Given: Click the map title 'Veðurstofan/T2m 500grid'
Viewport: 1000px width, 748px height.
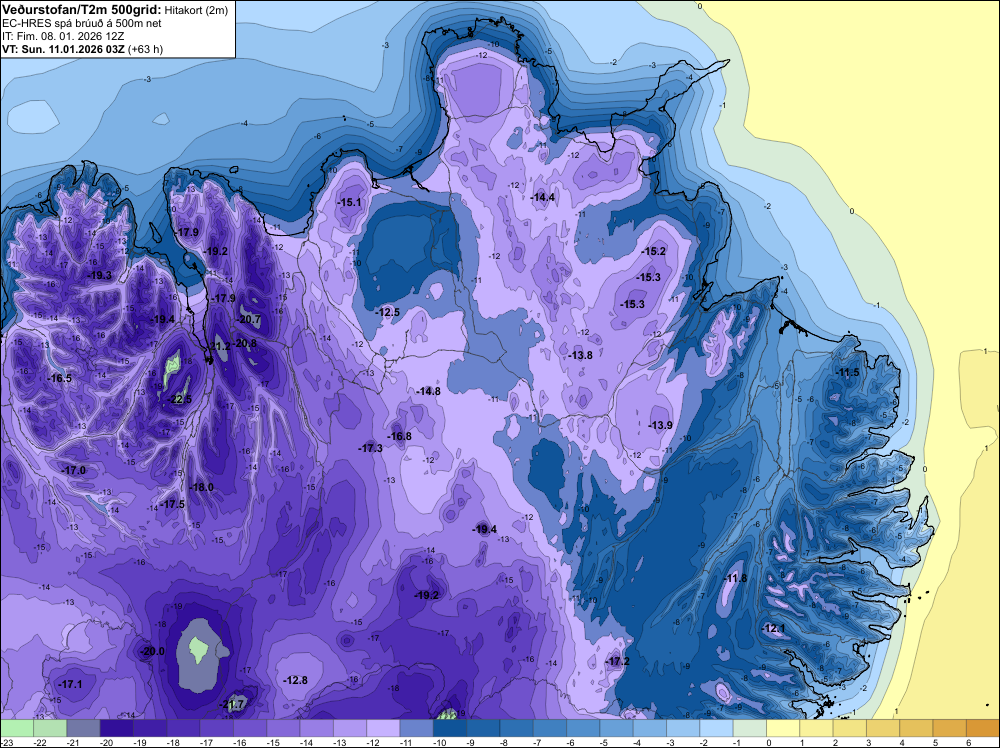Looking at the screenshot, I should click(81, 8).
